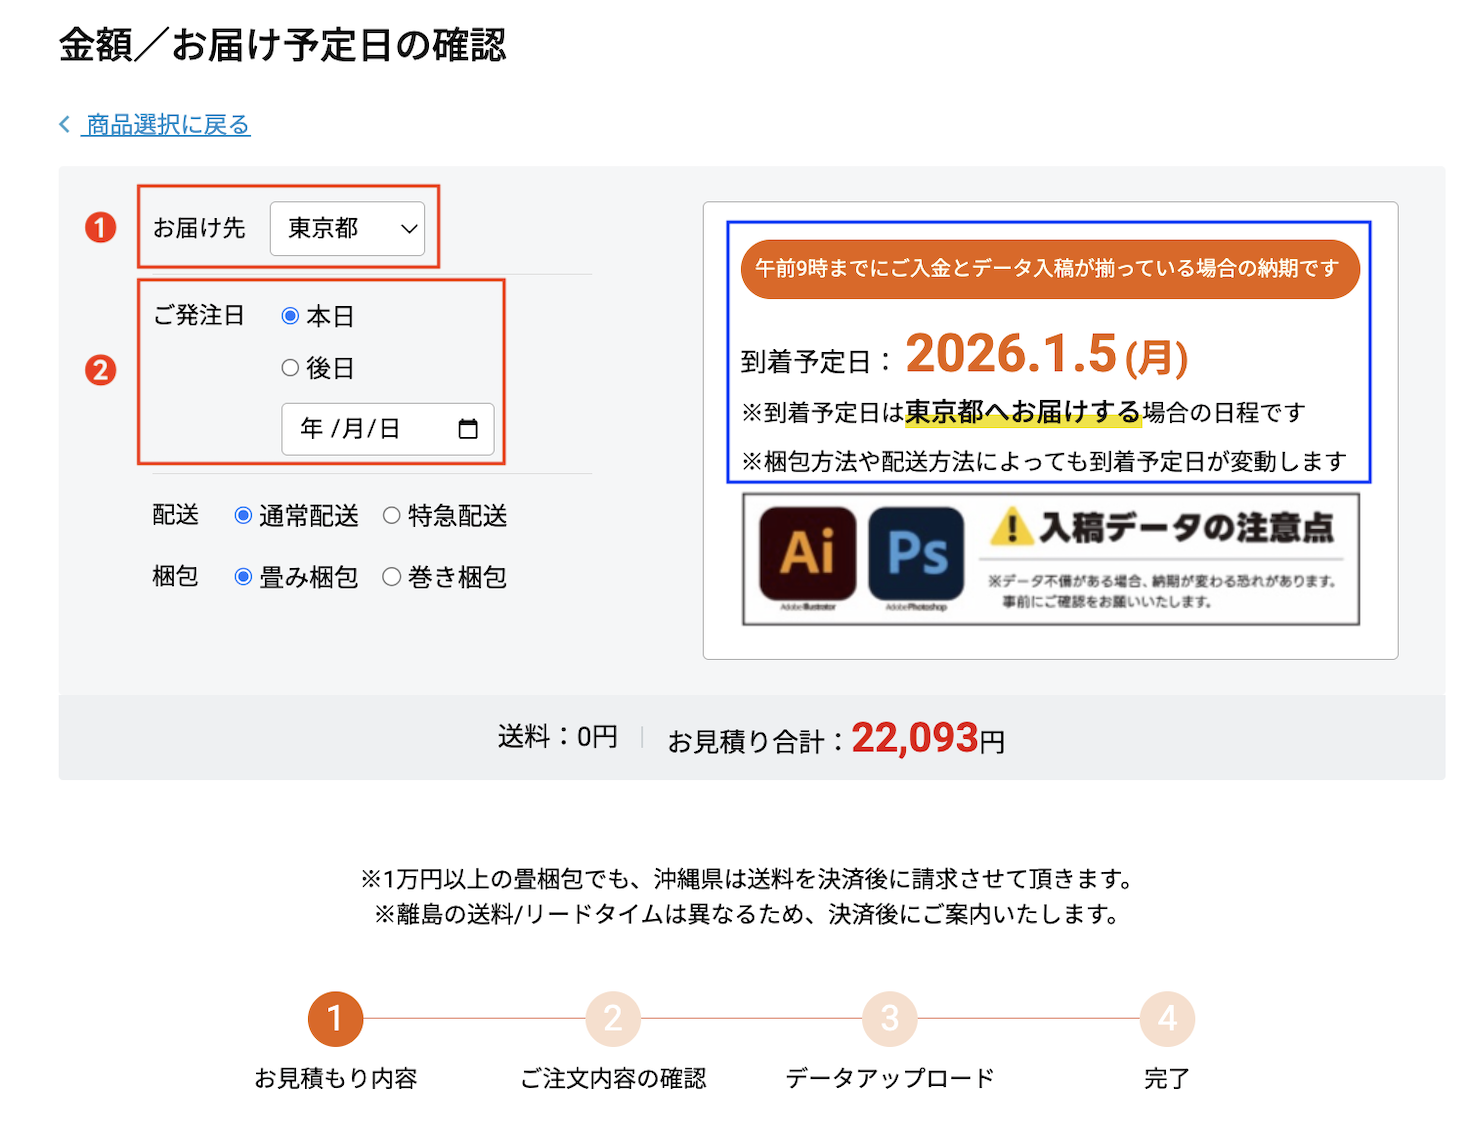Click step circle 2 ご注文内容の確認
Viewport: 1470px width, 1134px height.
[612, 1019]
